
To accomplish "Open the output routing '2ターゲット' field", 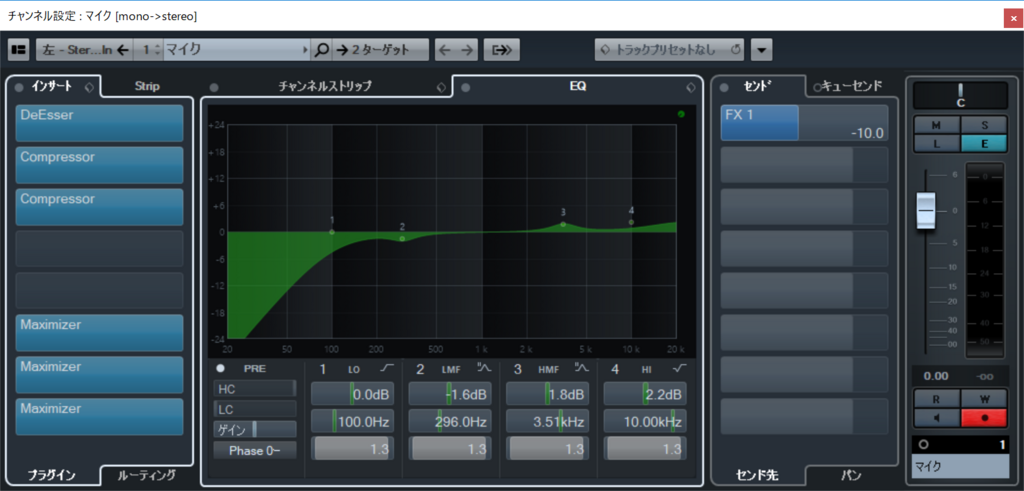I will (x=380, y=50).
